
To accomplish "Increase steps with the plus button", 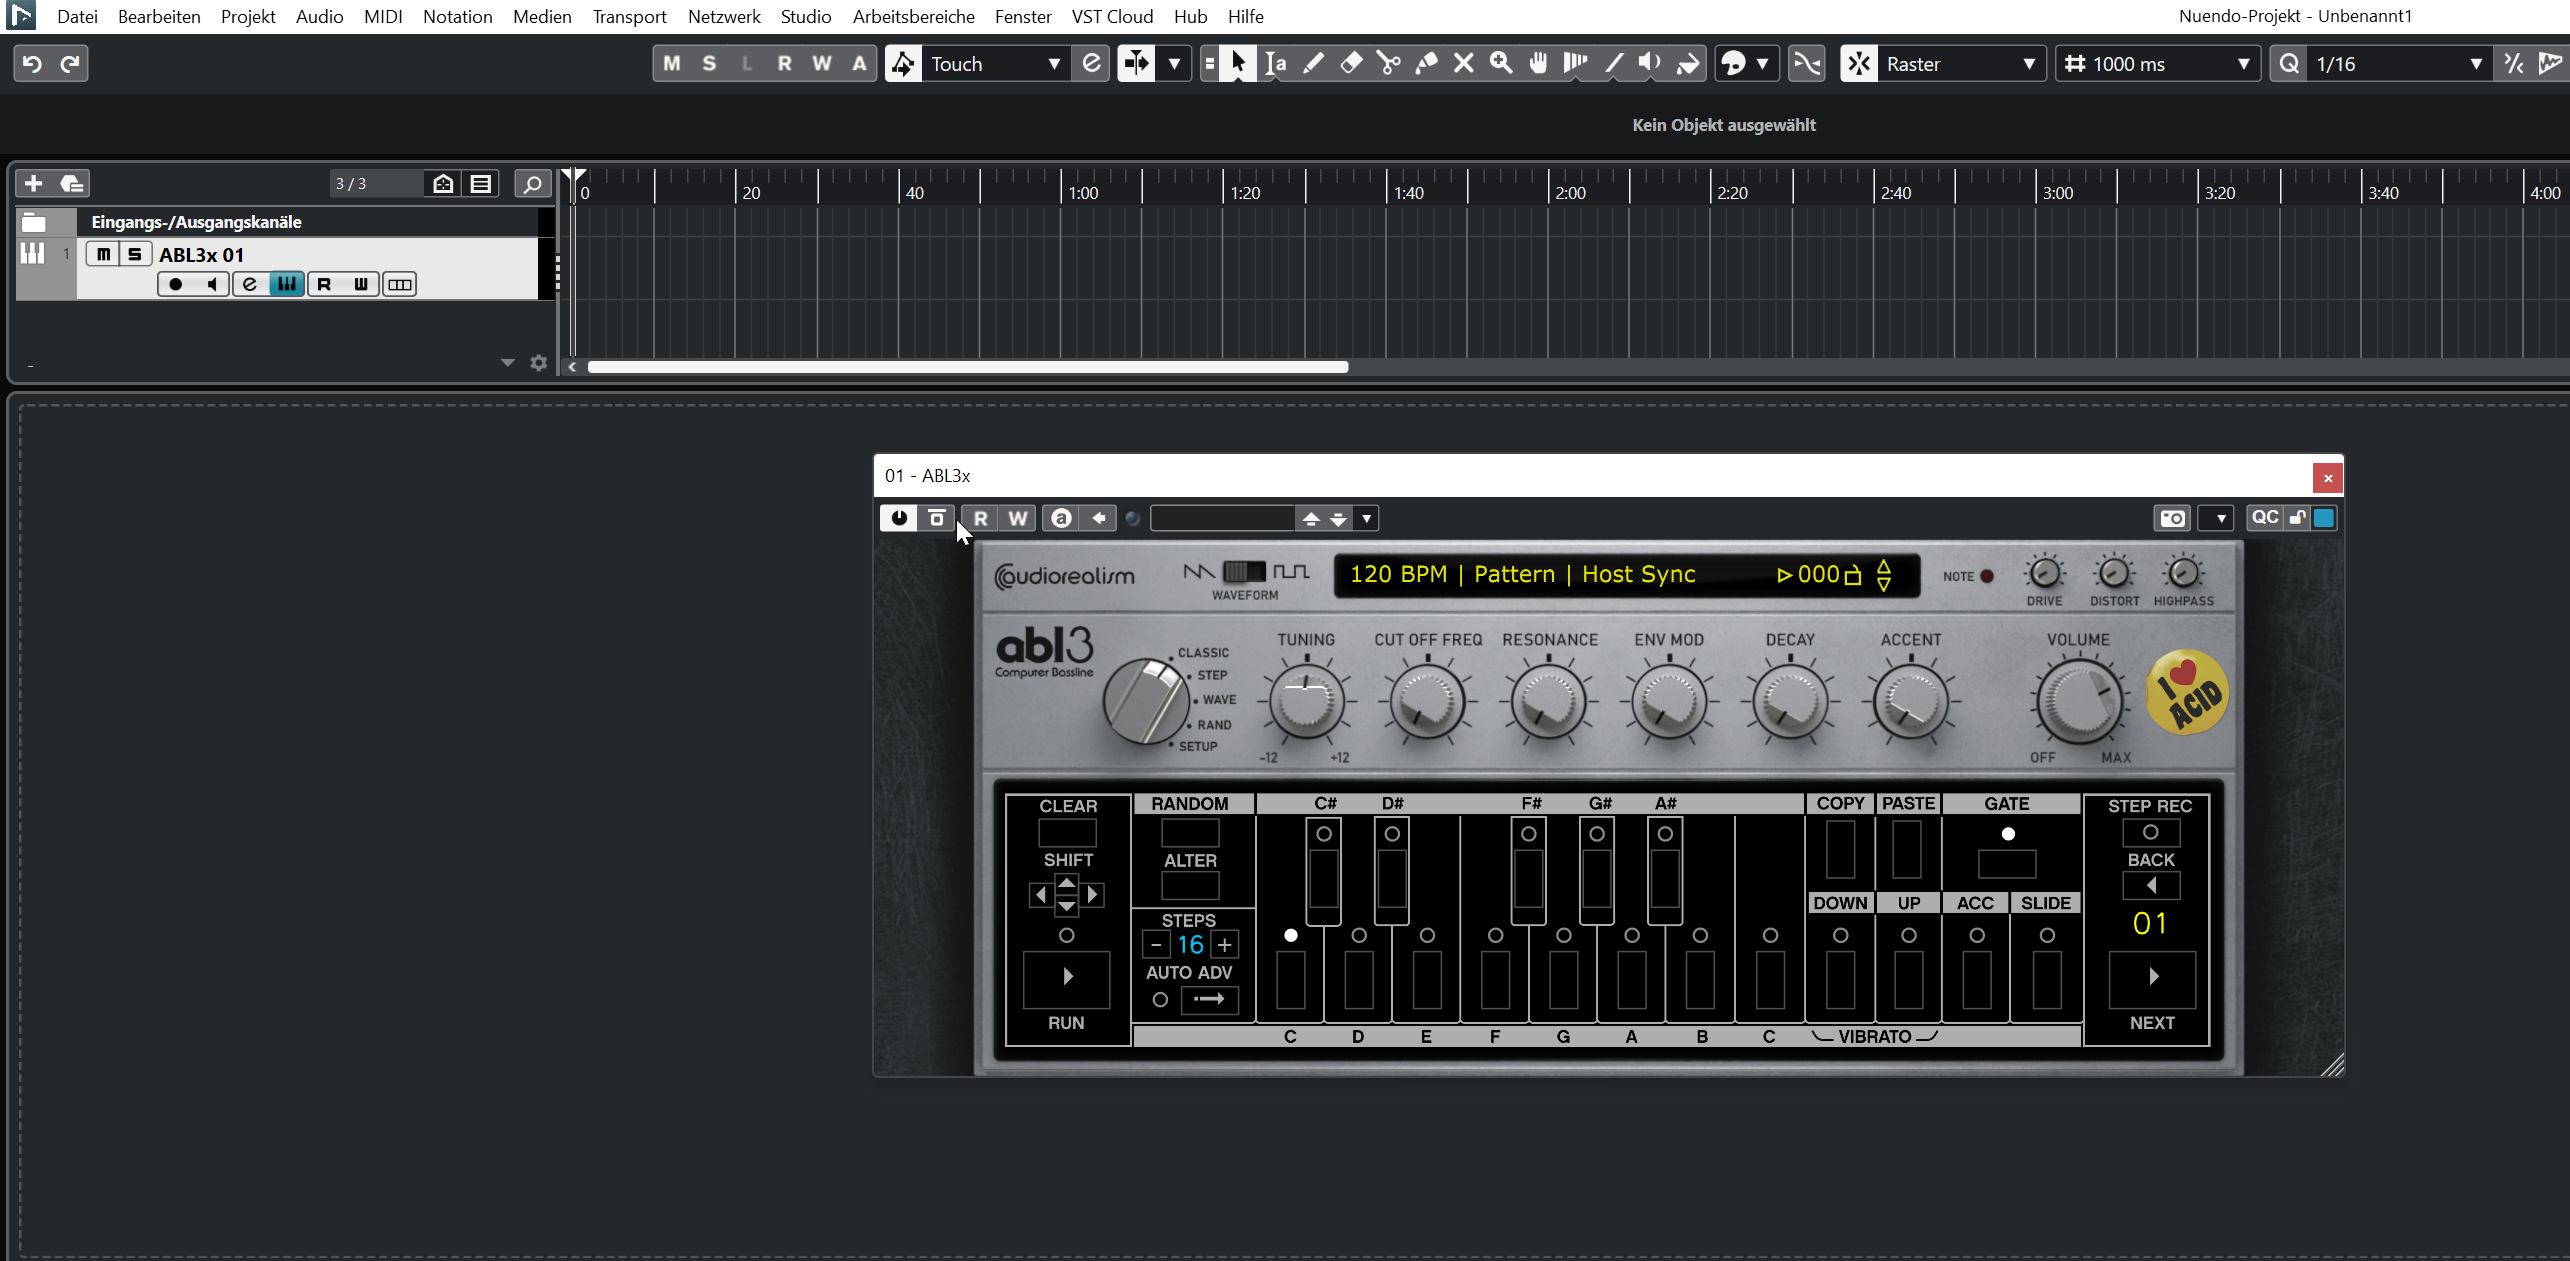I will point(1224,944).
